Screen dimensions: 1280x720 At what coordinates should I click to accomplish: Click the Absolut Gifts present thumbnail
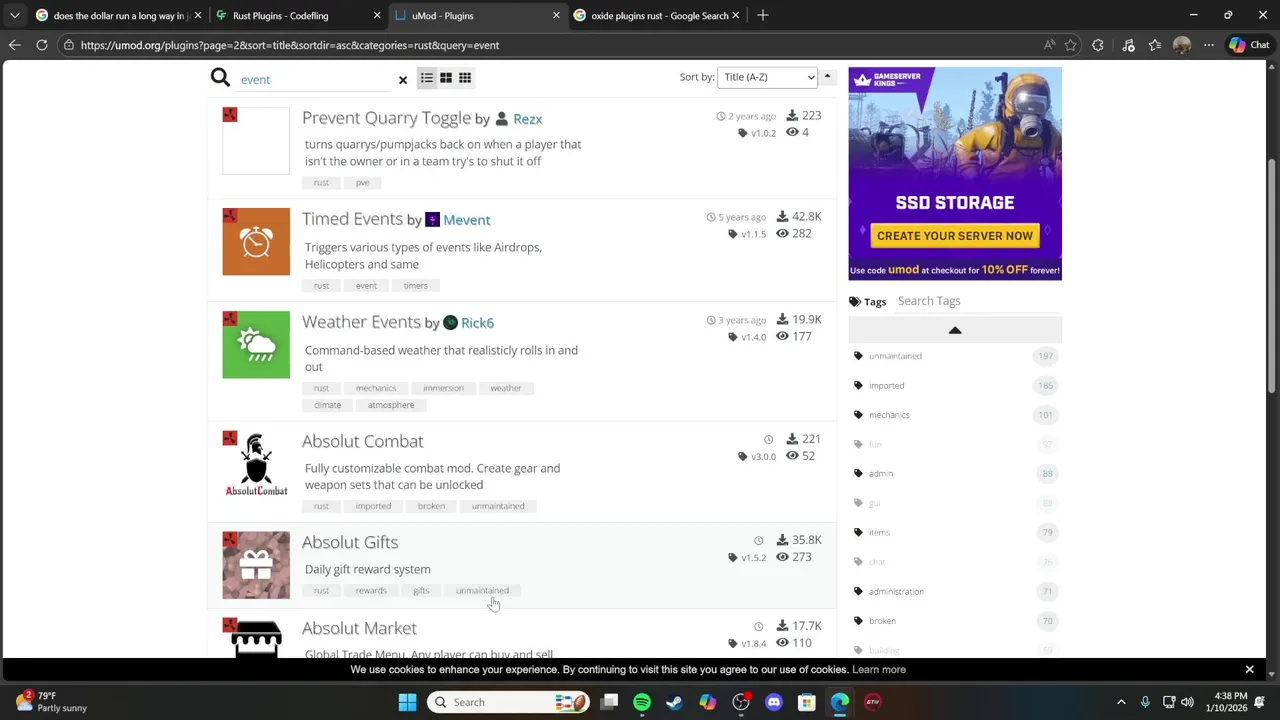pos(256,565)
